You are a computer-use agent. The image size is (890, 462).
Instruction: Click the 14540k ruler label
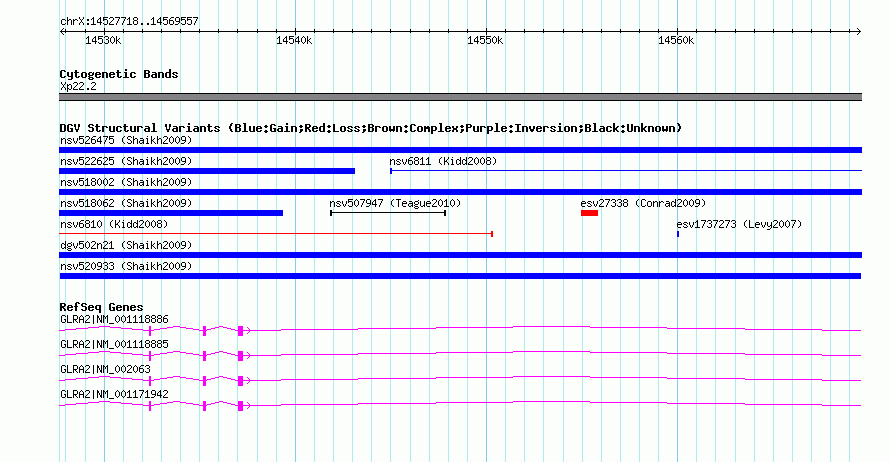coord(294,40)
